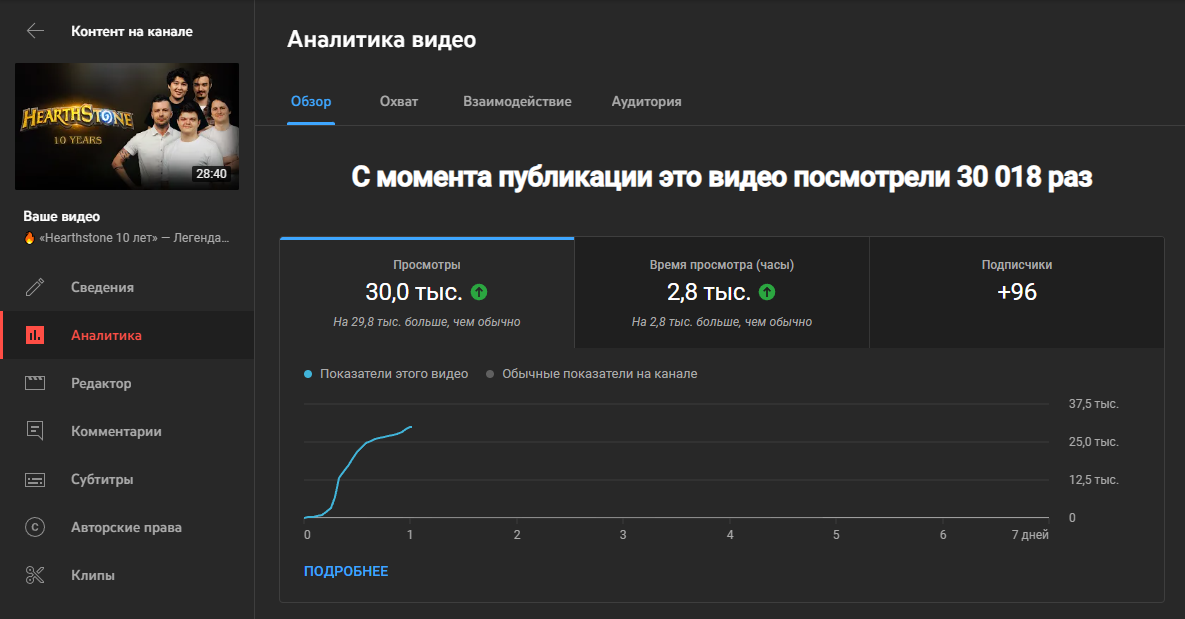Open the Взаимодействие tab
This screenshot has height=619, width=1185.
517,101
